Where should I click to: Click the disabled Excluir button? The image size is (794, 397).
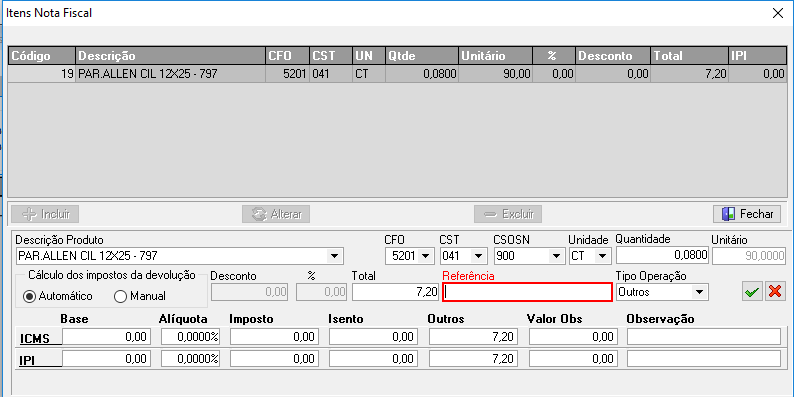(x=508, y=214)
